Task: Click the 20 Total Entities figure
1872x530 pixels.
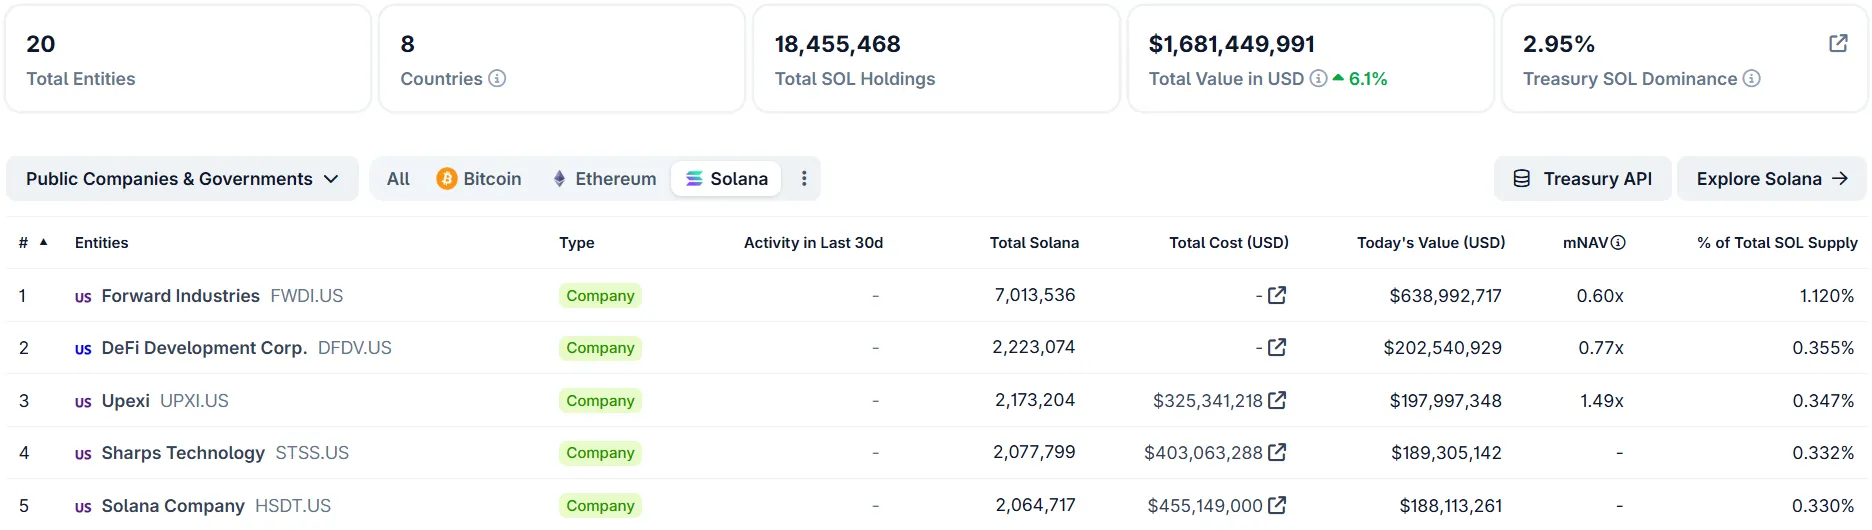Action: 41,44
